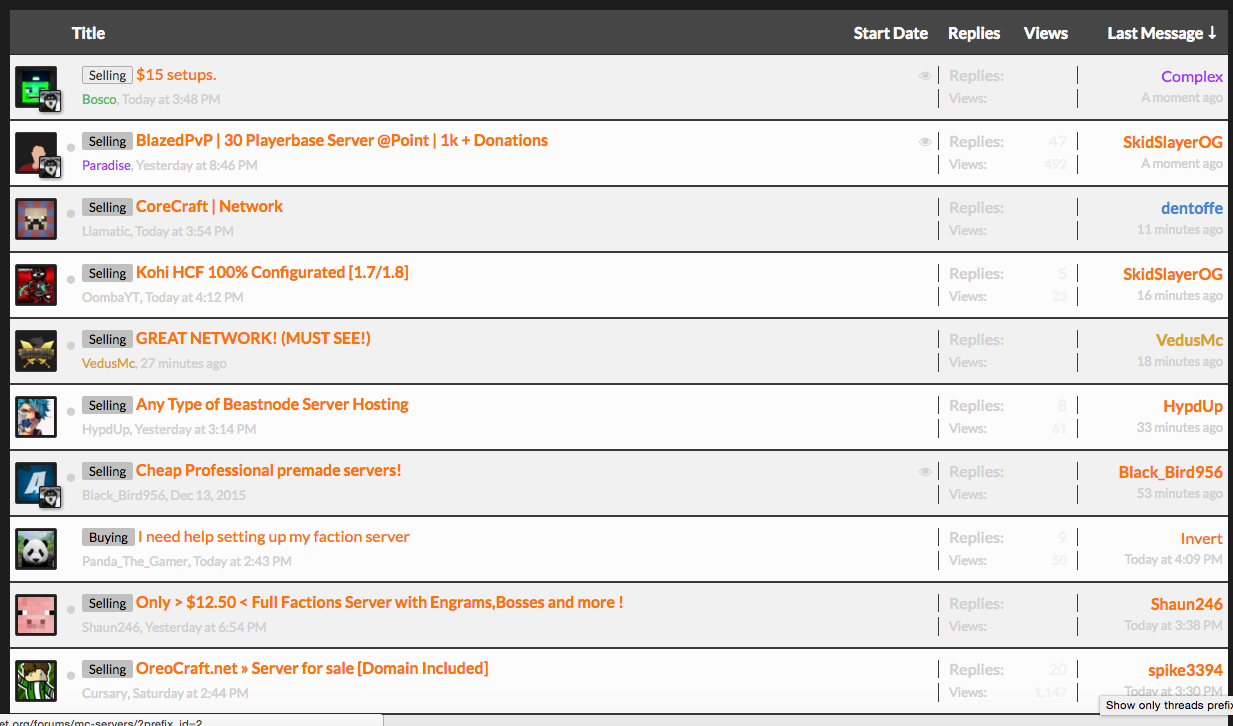1233x726 pixels.
Task: Click OombaYT's red avatar image
Action: (x=36, y=285)
